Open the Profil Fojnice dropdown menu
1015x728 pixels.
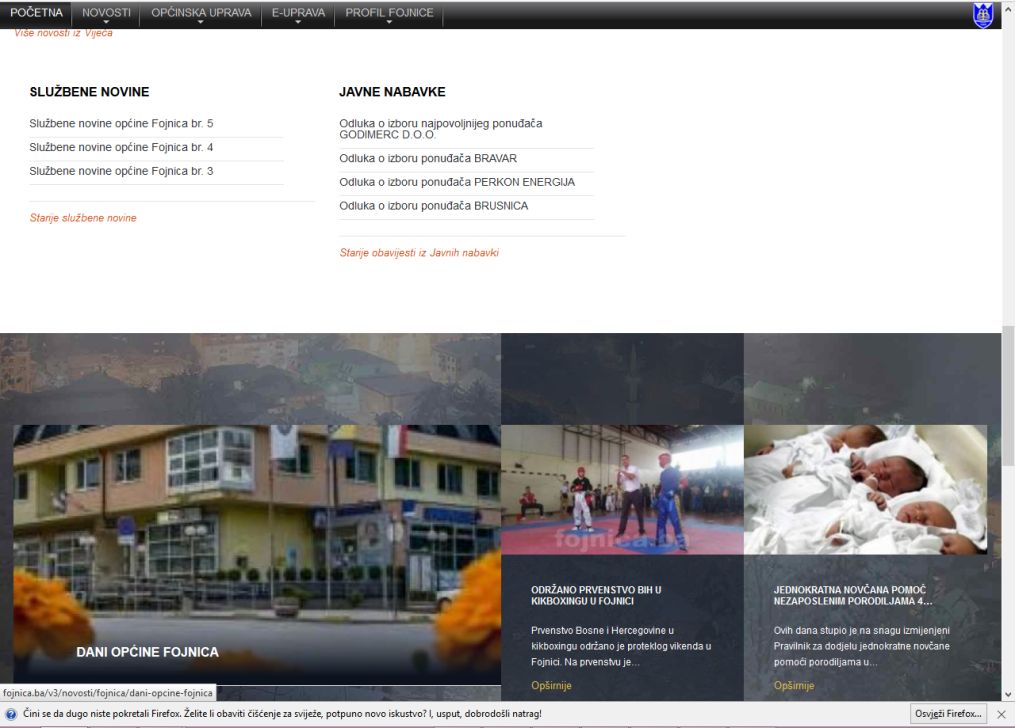pos(389,14)
